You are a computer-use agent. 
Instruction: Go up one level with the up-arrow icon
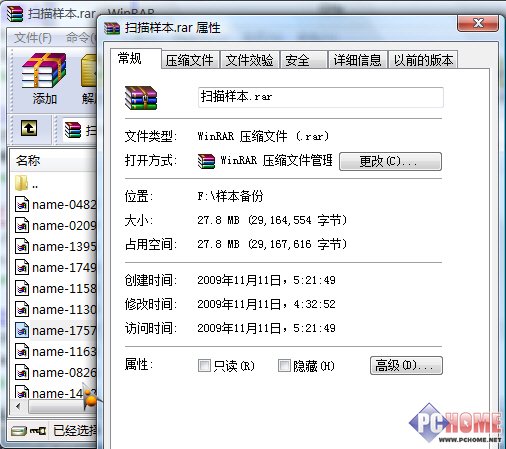tap(29, 128)
